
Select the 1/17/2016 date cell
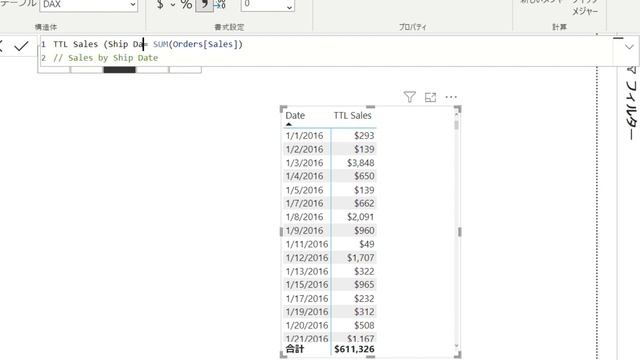(x=307, y=298)
